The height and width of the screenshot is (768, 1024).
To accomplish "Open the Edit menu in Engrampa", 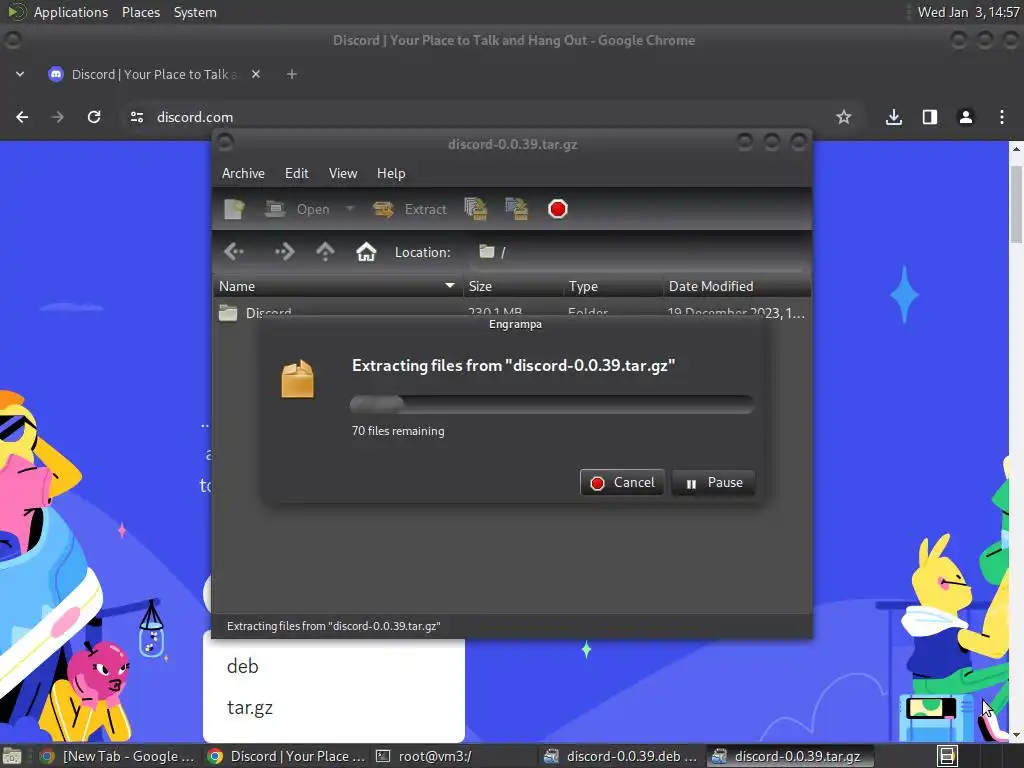I will pos(296,173).
